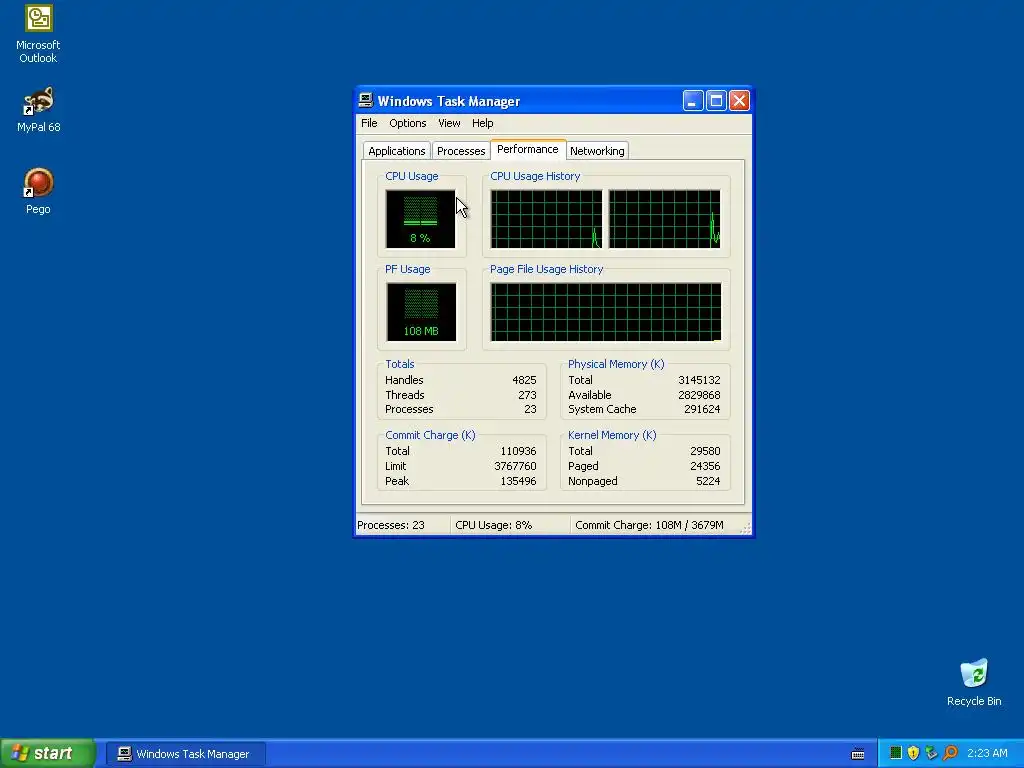1024x768 pixels.
Task: Click the 'Totals' group heading
Action: click(400, 364)
